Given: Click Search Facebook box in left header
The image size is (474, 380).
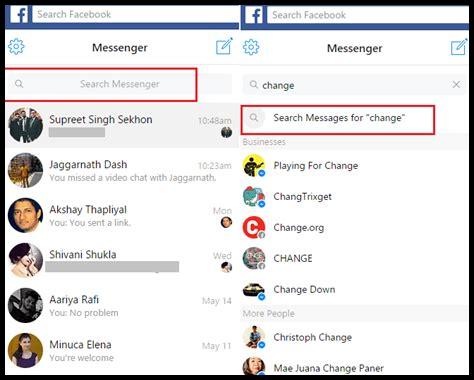Looking at the screenshot, I should coord(135,14).
